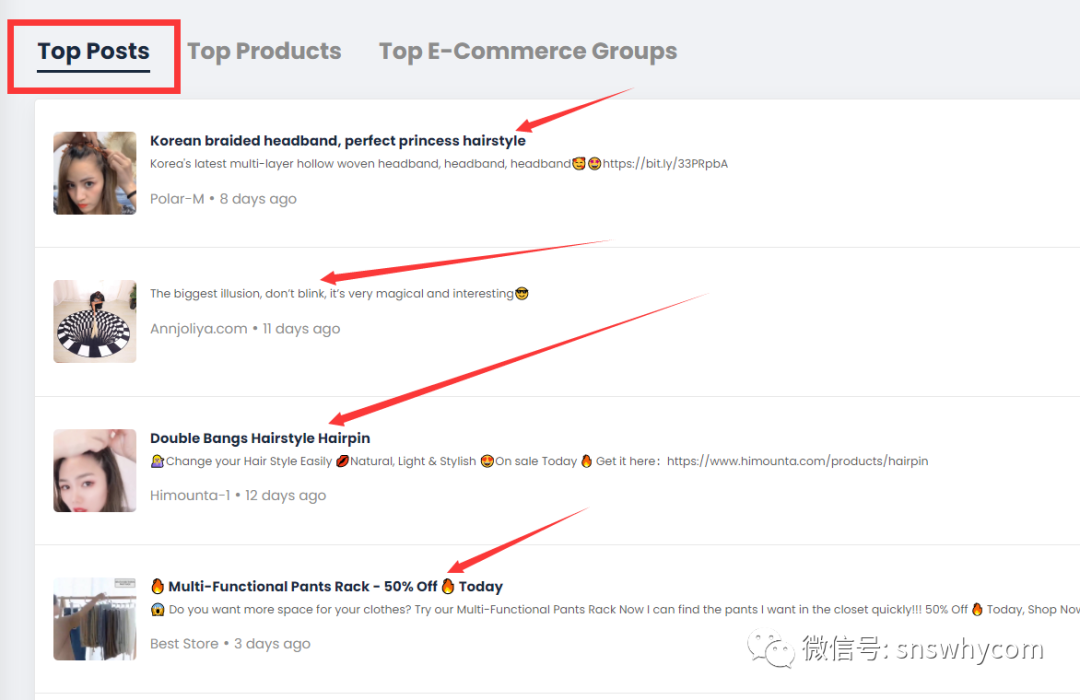Open the Top Products tab
This screenshot has height=700, width=1080.
264,52
